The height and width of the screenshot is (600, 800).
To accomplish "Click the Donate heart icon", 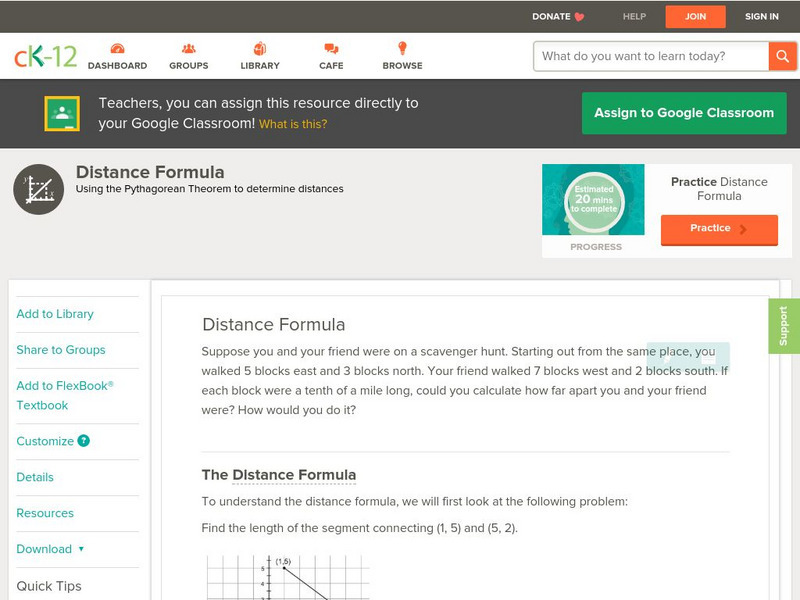I will [x=579, y=17].
